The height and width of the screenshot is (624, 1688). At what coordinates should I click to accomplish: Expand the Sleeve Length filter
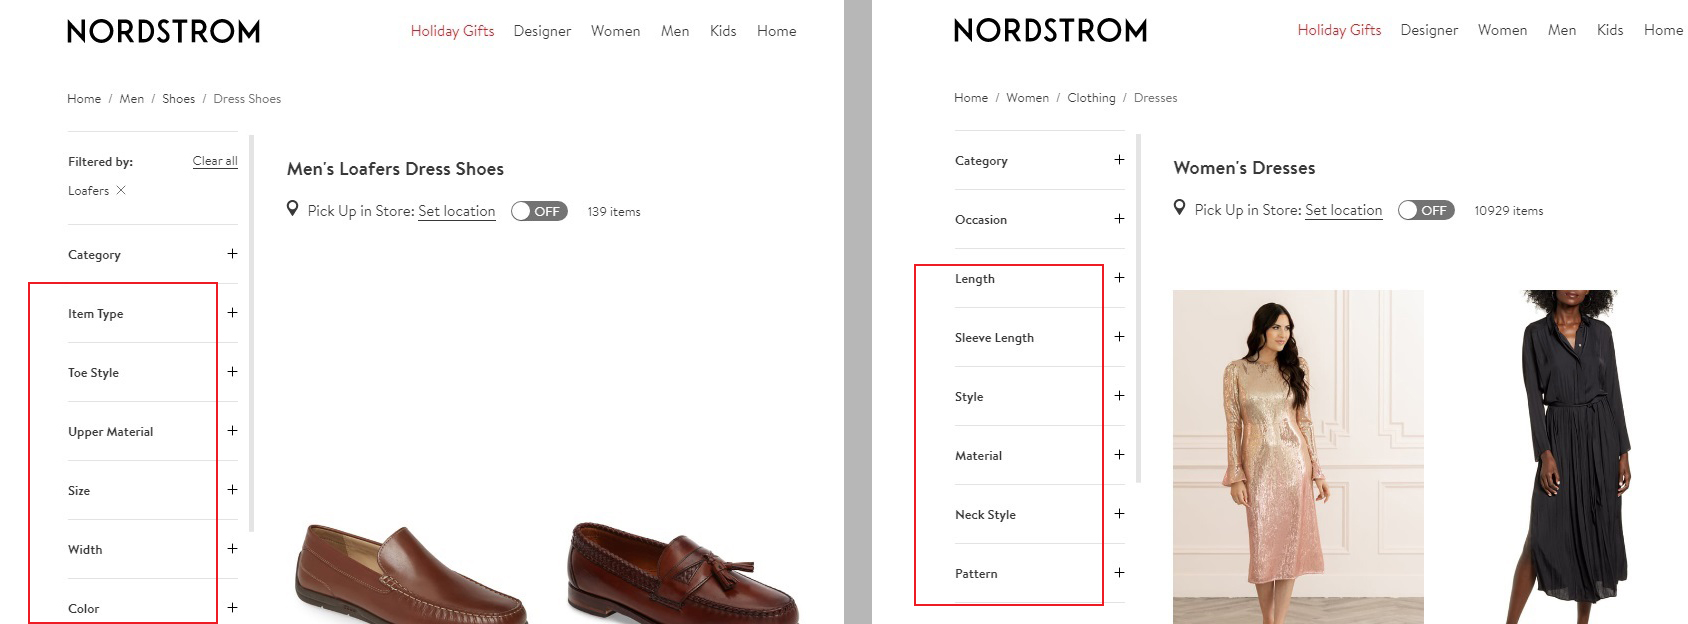[1119, 337]
